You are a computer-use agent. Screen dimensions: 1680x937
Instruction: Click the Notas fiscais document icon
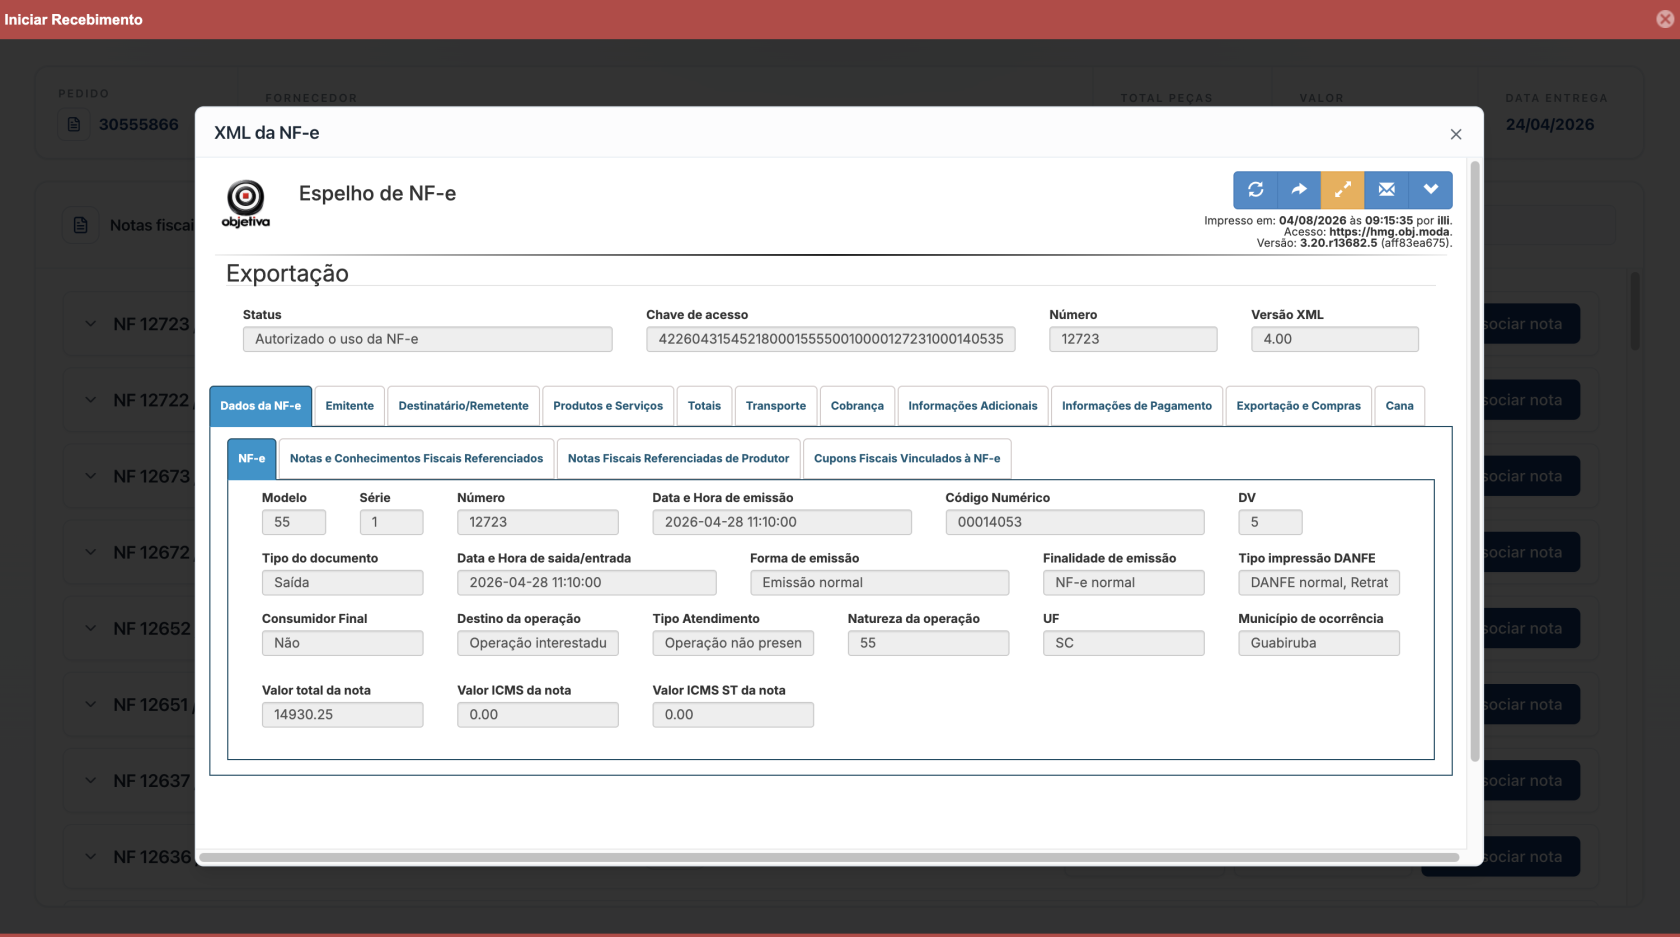(81, 225)
